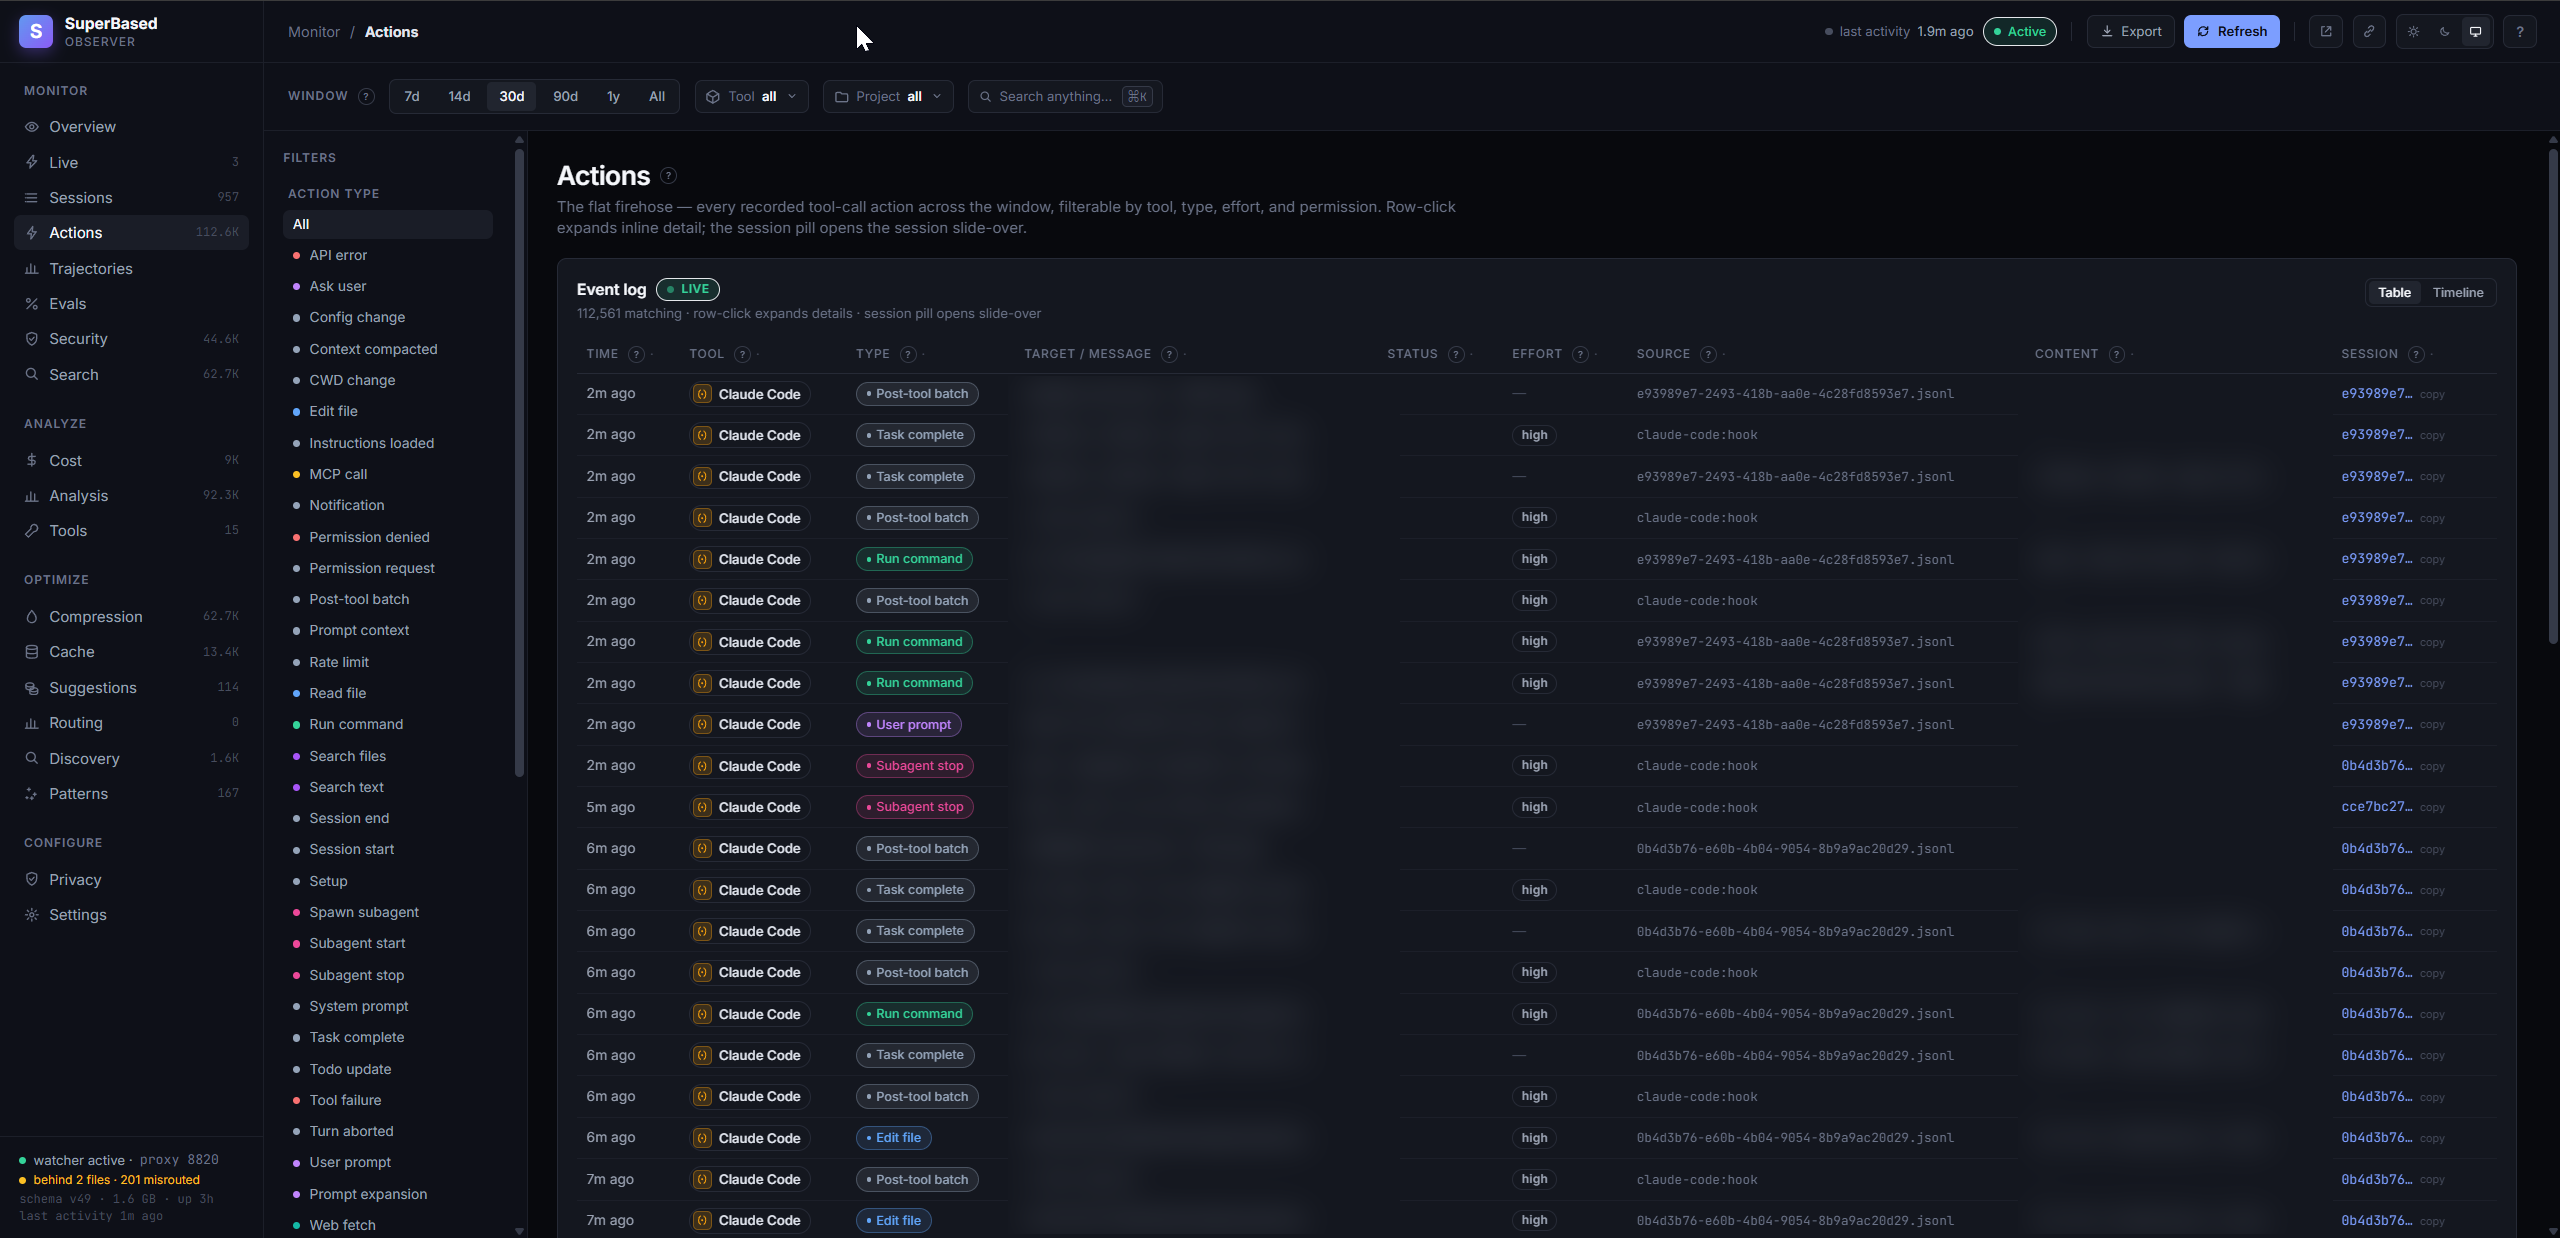Switch to light theme sun icon

2414,32
